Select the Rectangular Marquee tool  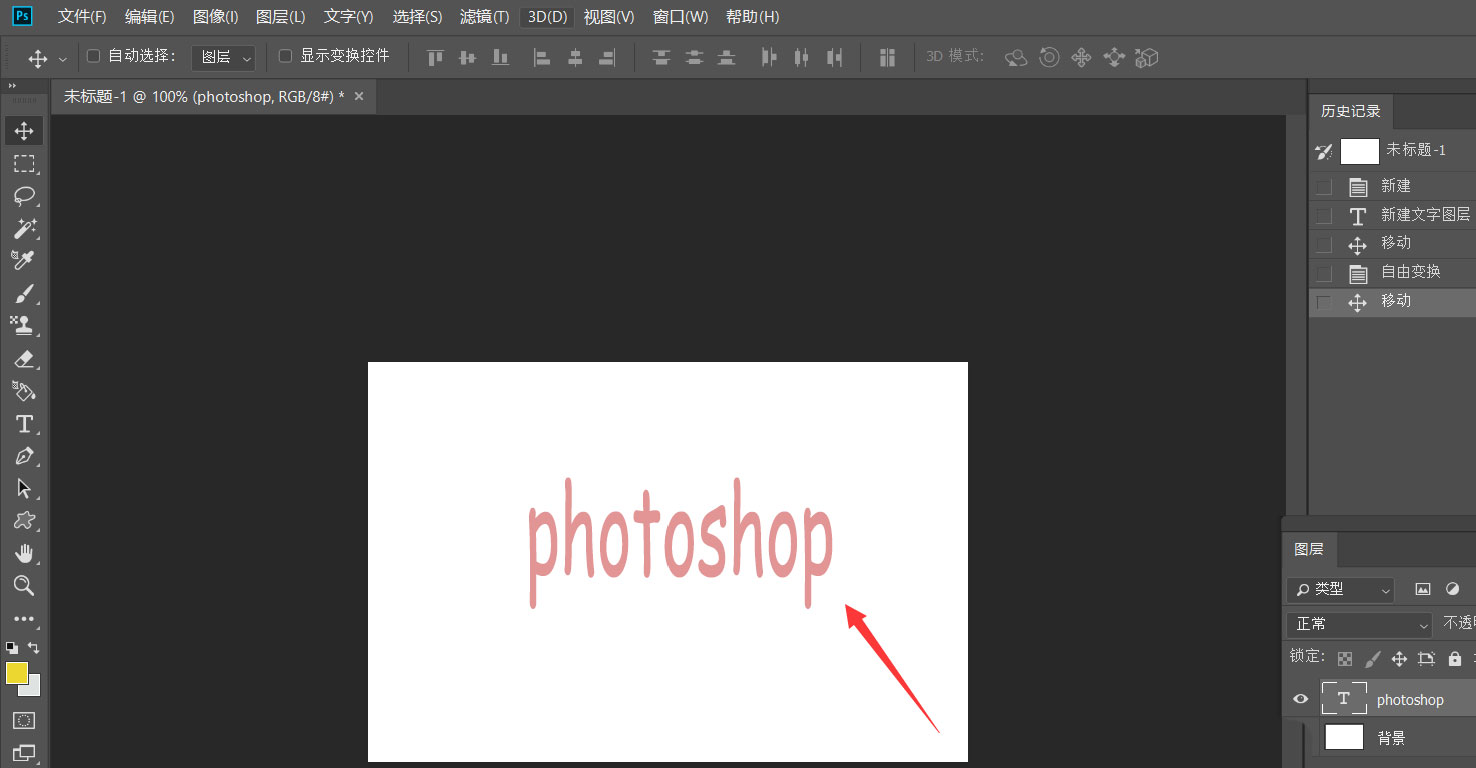click(x=24, y=164)
